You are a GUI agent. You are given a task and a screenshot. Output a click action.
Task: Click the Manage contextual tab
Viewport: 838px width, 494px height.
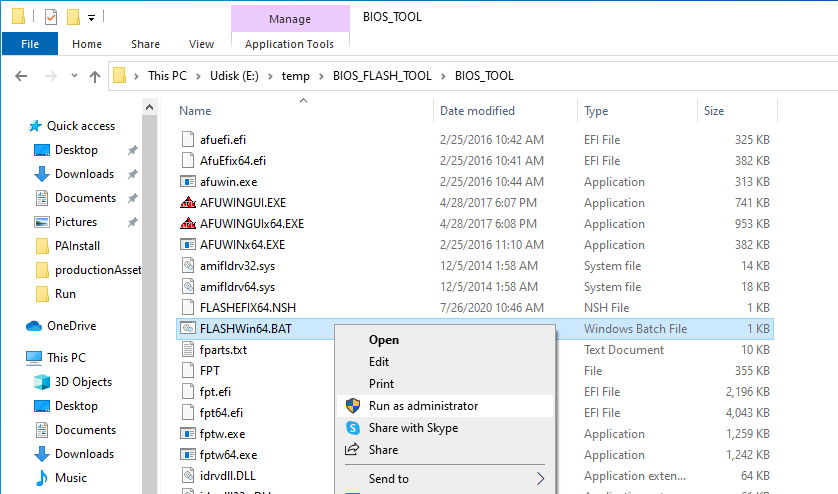[x=290, y=19]
